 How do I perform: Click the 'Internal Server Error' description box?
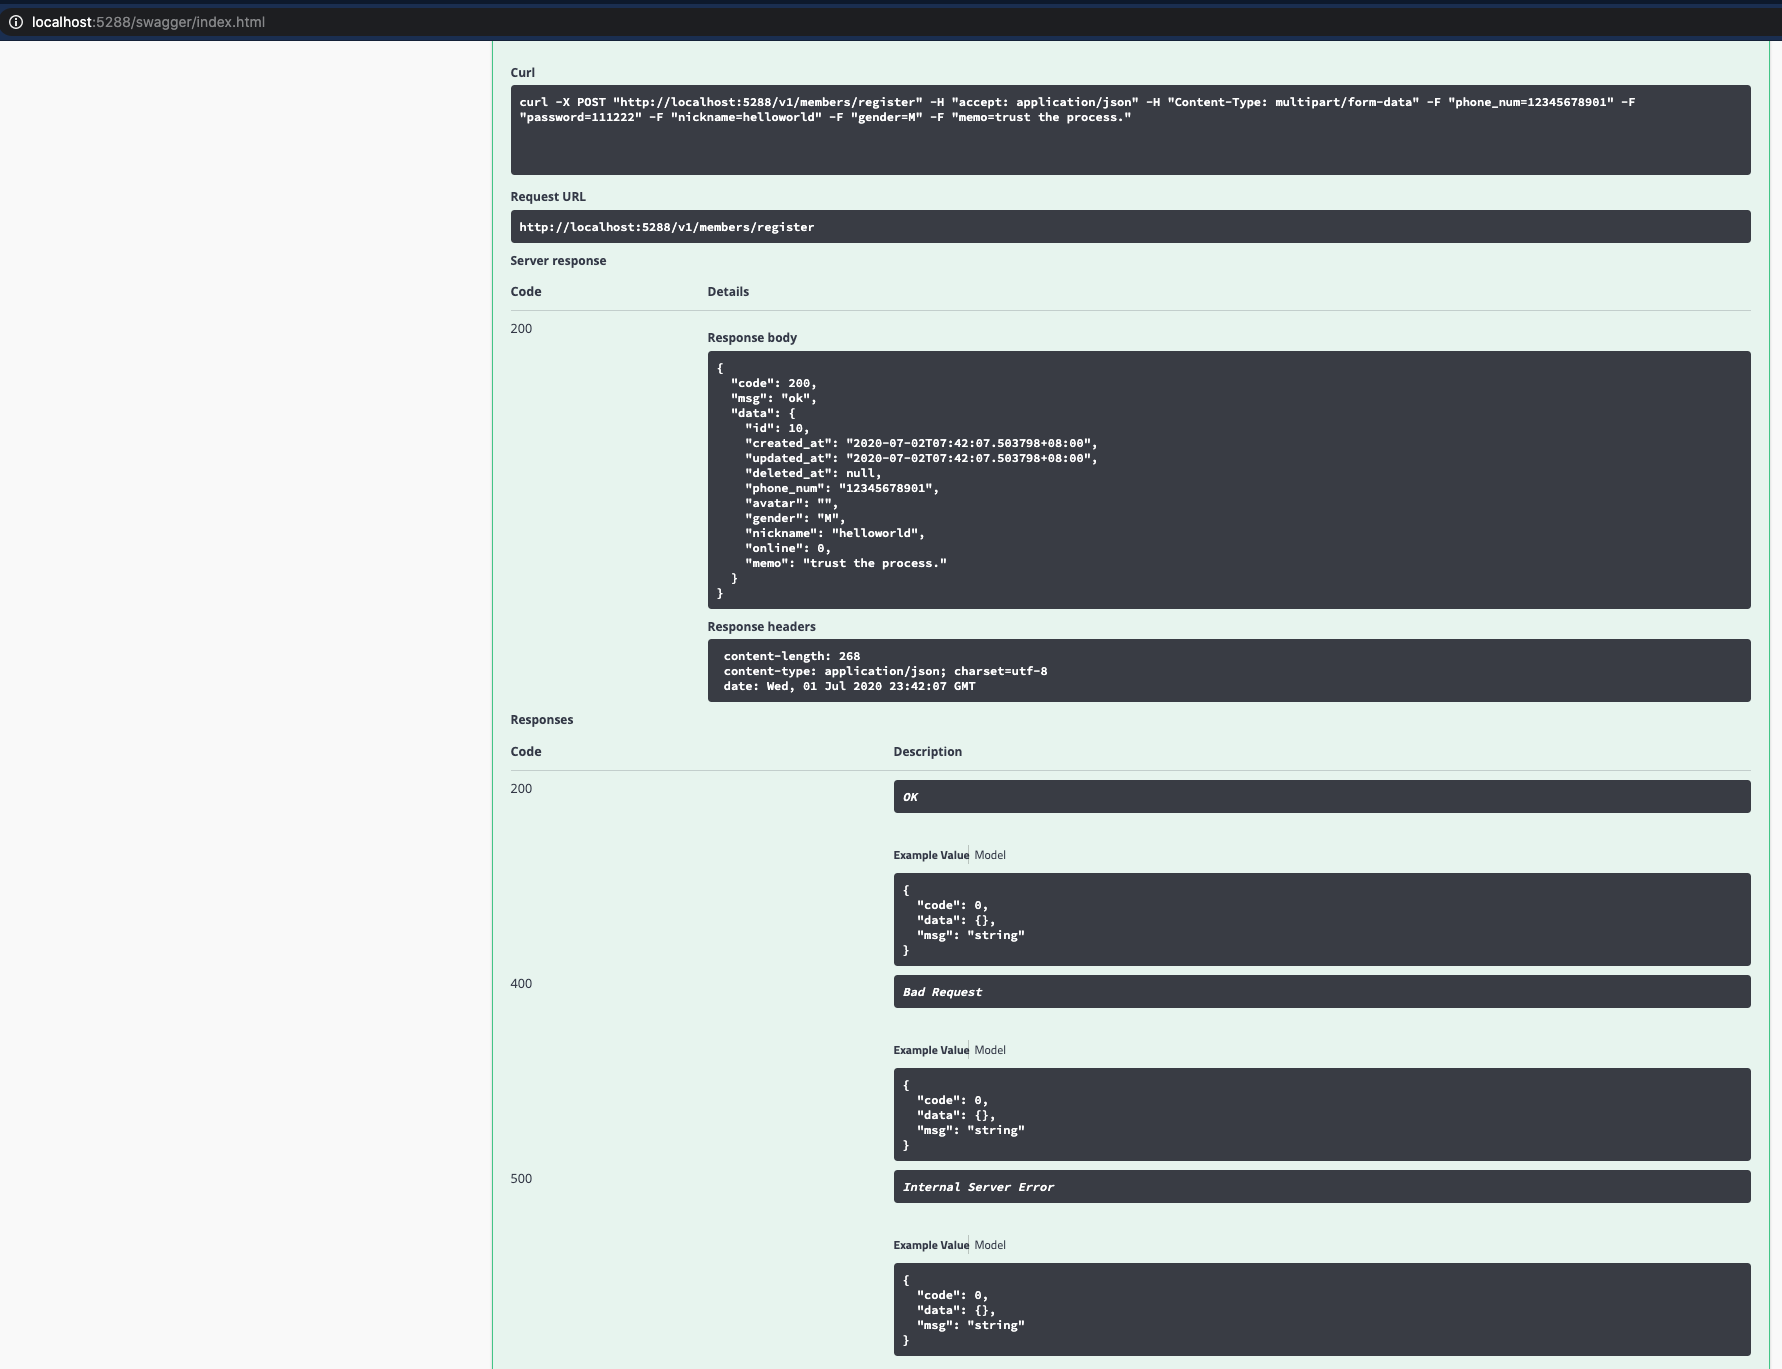pyautogui.click(x=1322, y=1187)
